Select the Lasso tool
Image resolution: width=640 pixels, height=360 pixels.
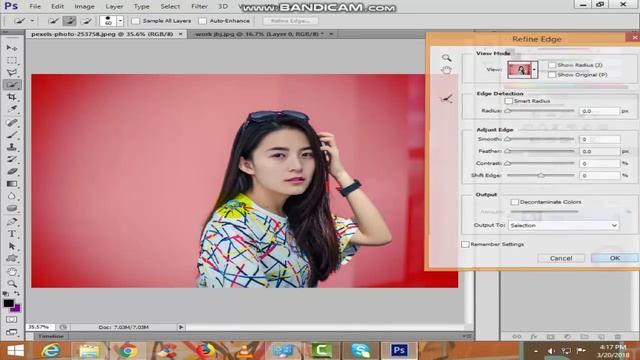point(12,73)
